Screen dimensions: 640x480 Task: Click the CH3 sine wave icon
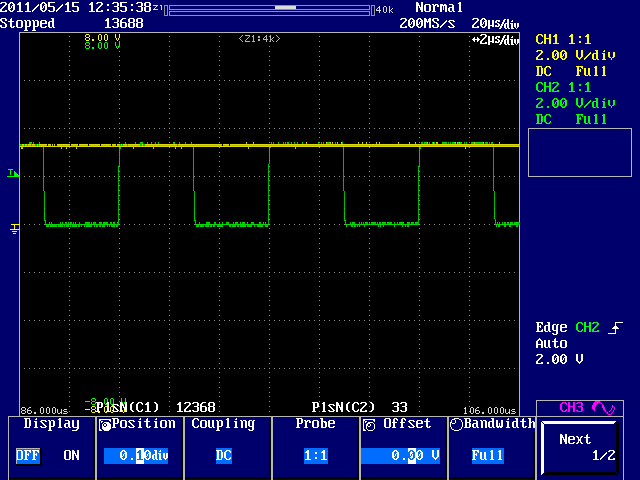[602, 408]
